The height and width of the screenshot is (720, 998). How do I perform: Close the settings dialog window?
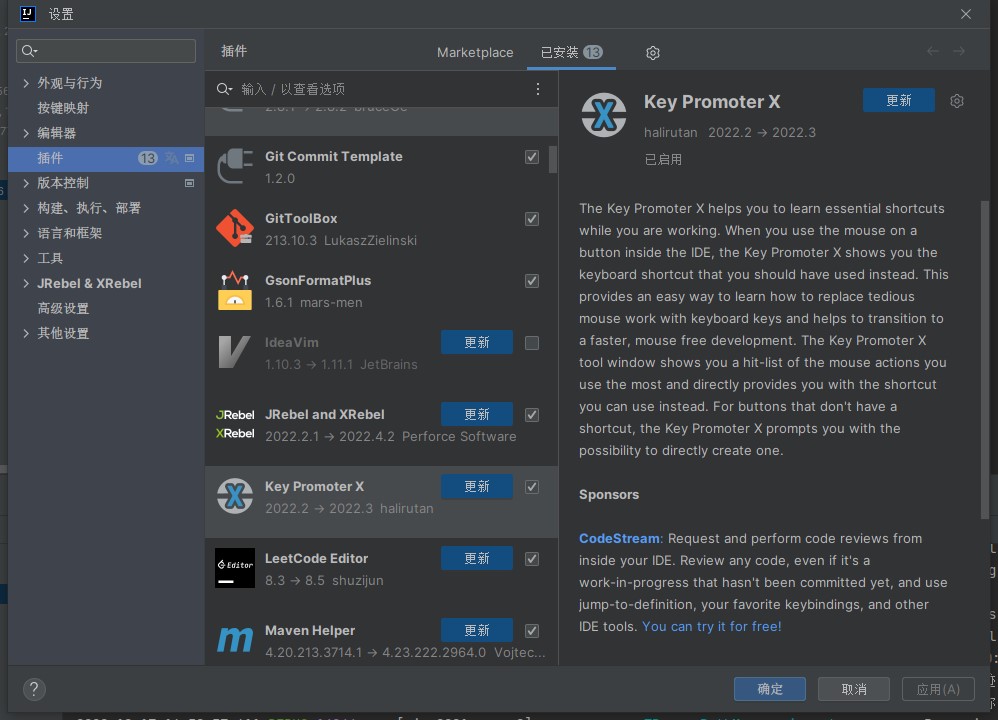966,14
